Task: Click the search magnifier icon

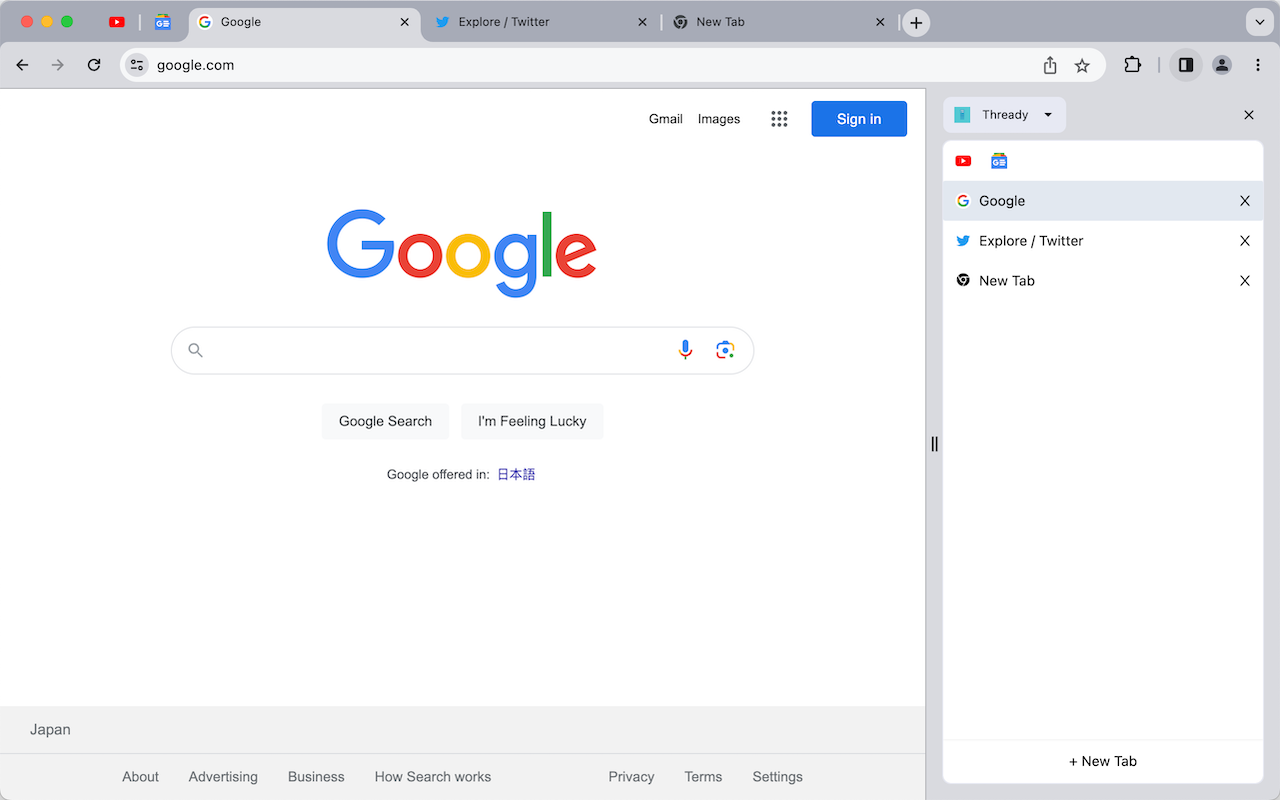Action: coord(196,350)
